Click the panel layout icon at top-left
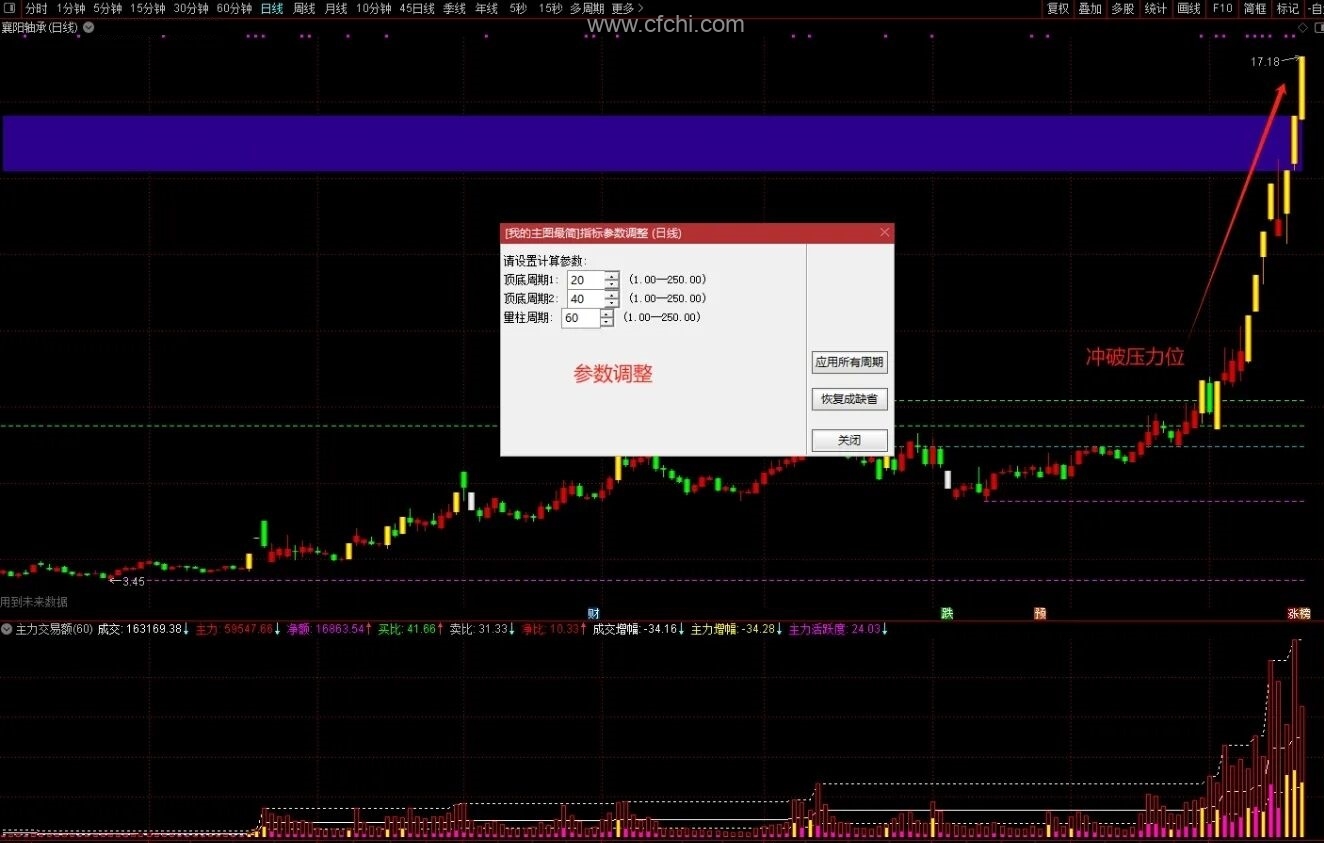1324x843 pixels. click(9, 8)
